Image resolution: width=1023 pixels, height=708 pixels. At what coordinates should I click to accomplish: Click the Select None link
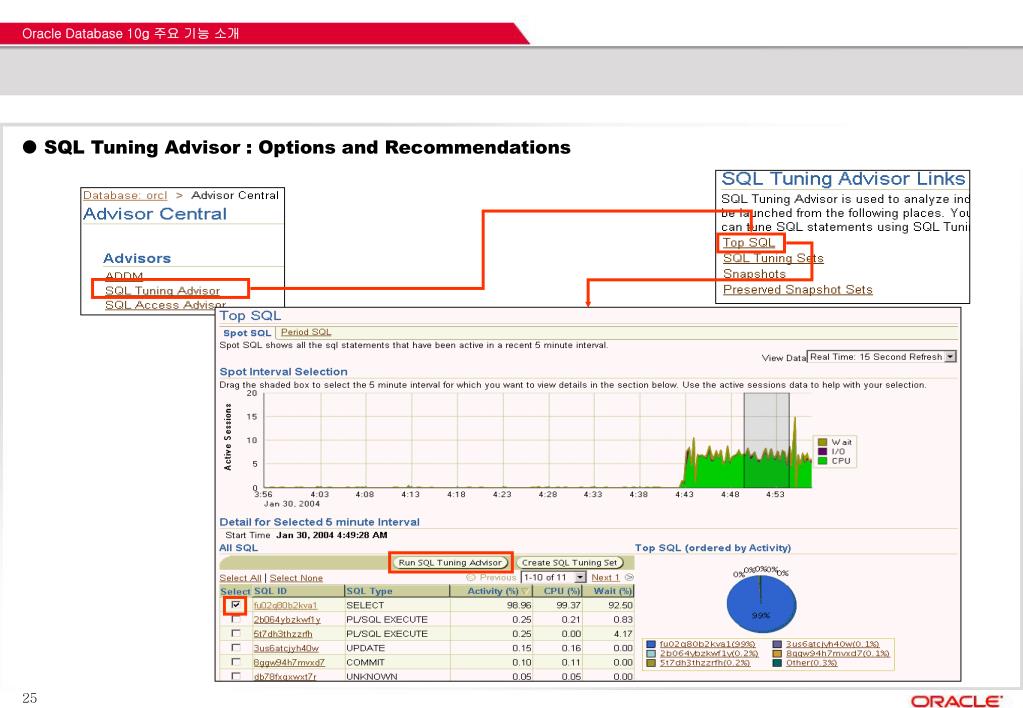(296, 578)
